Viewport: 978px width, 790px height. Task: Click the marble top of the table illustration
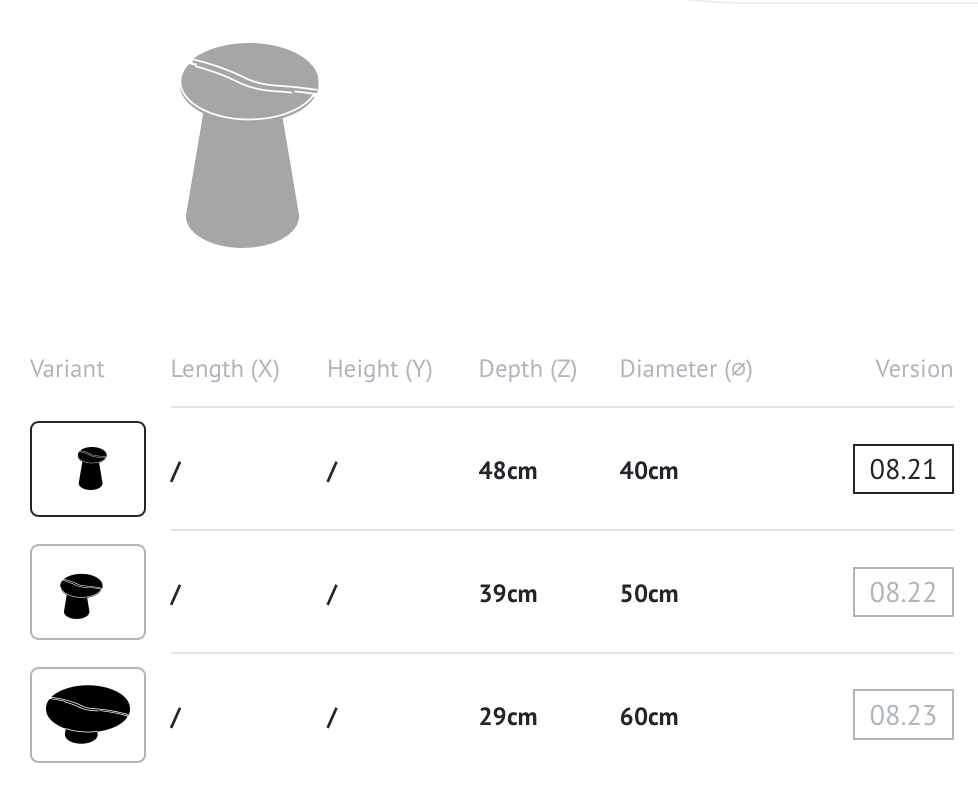(249, 81)
